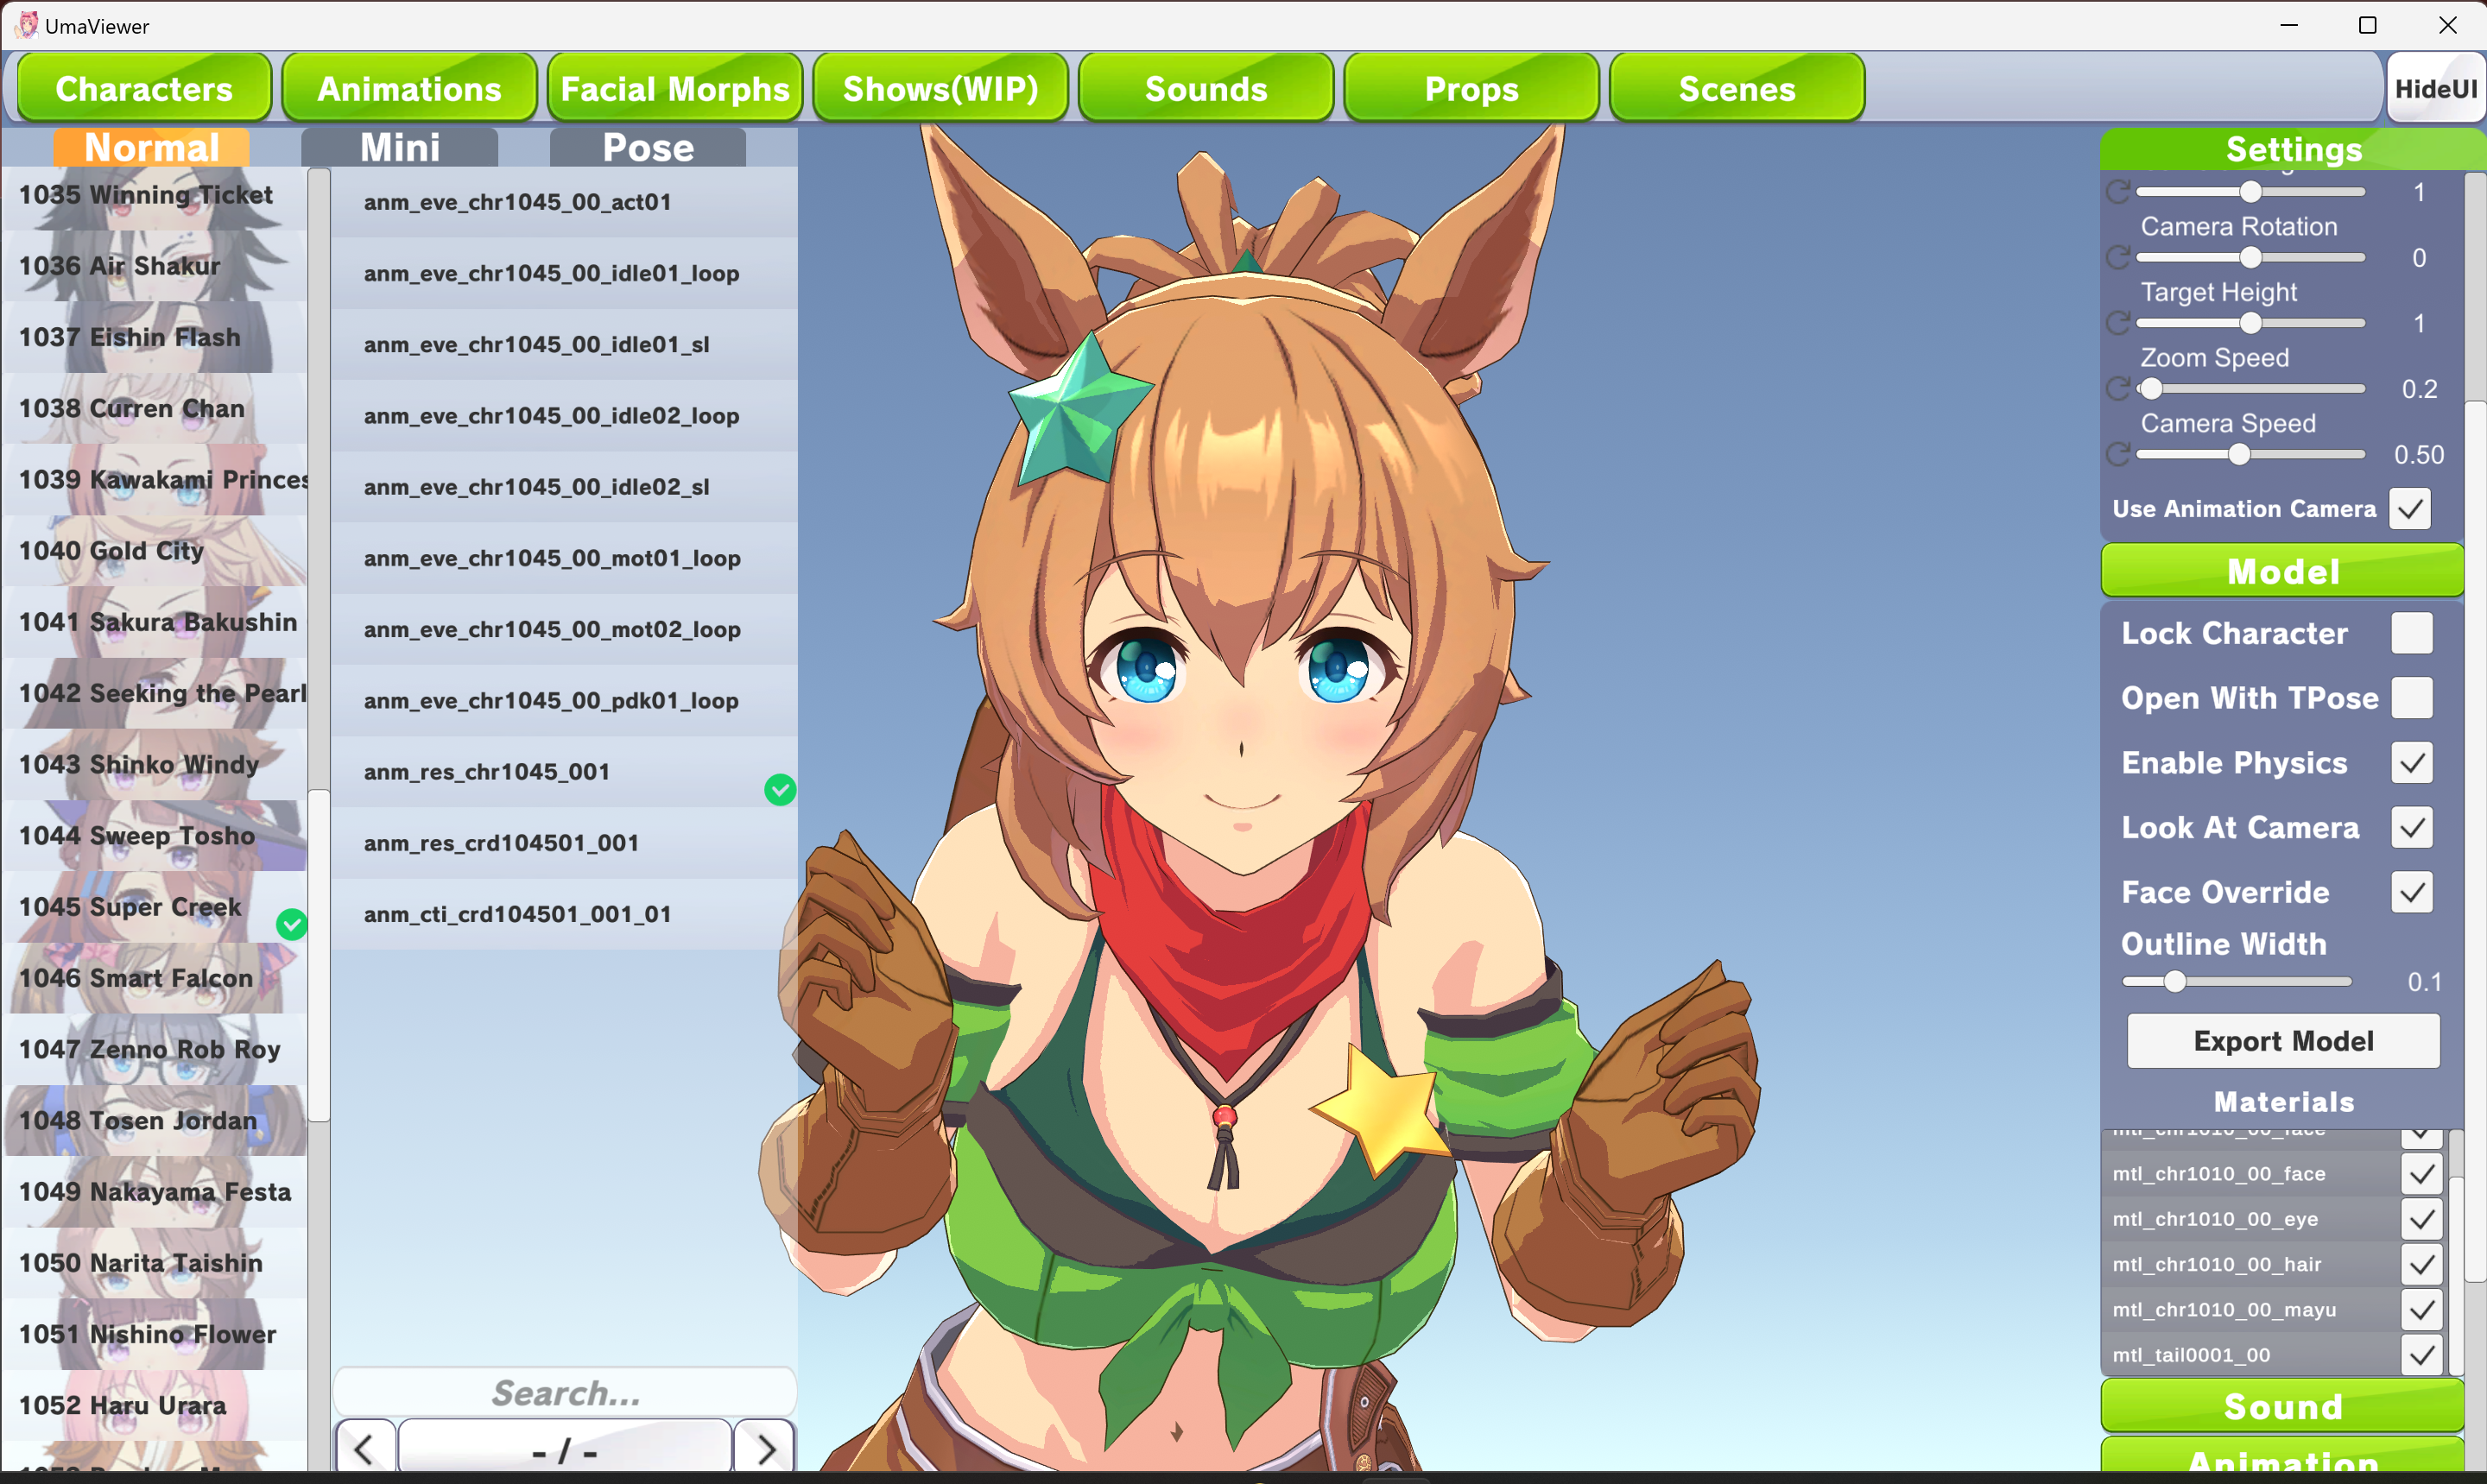This screenshot has height=1484, width=2487.
Task: Select character 1036 Air Shakur
Action: coord(155,266)
